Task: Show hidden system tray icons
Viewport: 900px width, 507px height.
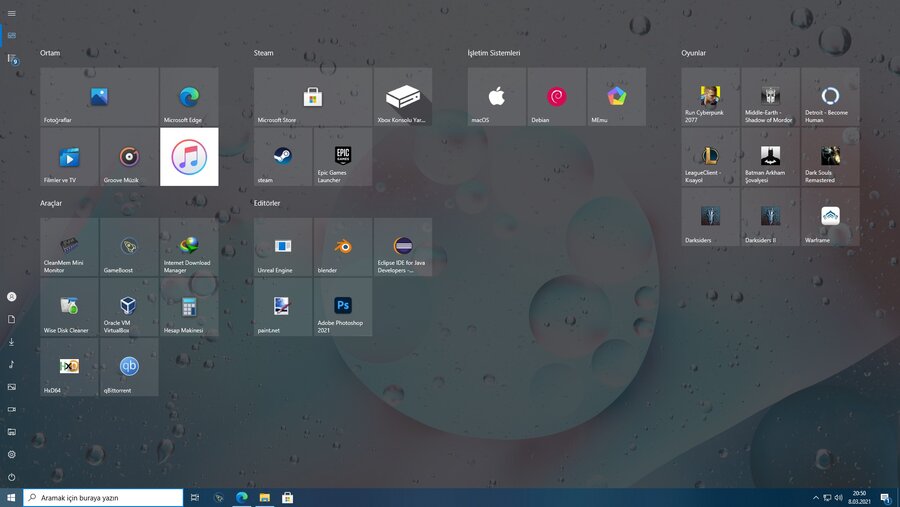Action: tap(815, 497)
